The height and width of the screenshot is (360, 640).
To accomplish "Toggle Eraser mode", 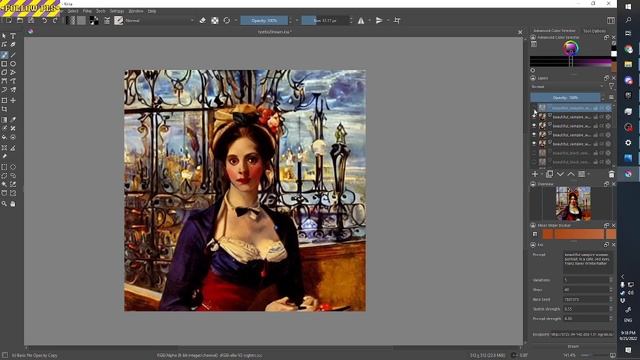I will [202, 20].
